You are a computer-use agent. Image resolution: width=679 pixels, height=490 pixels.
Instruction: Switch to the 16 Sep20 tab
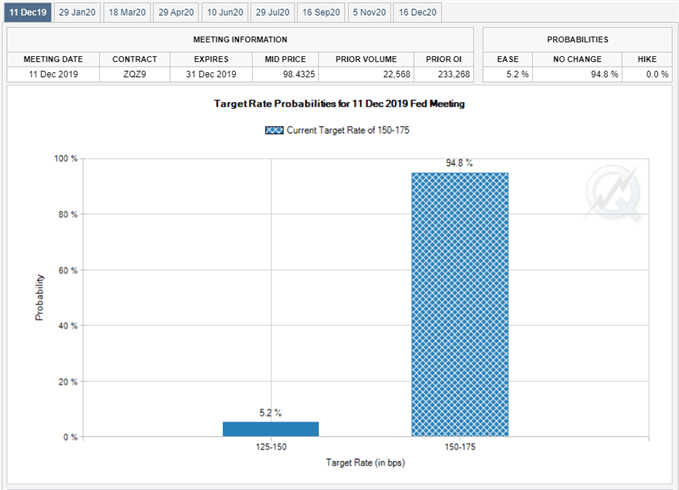(321, 12)
